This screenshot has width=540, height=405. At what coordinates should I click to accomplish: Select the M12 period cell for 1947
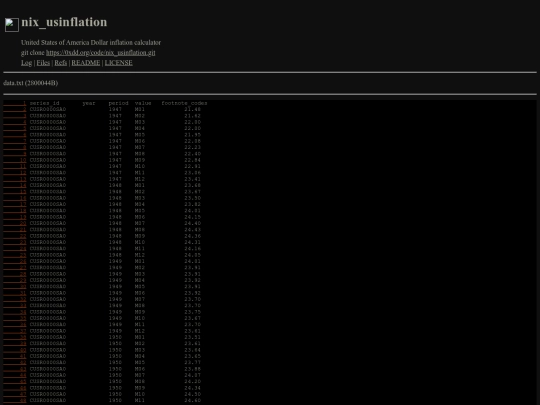click(140, 179)
